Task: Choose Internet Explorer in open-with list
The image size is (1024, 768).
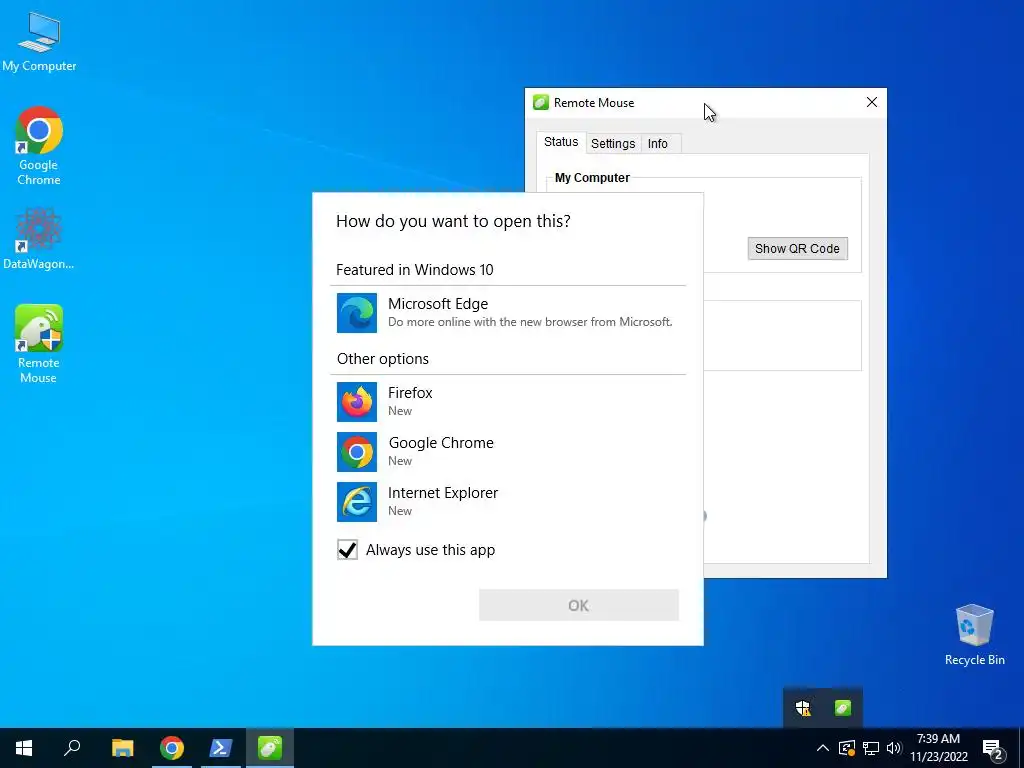Action: 508,502
